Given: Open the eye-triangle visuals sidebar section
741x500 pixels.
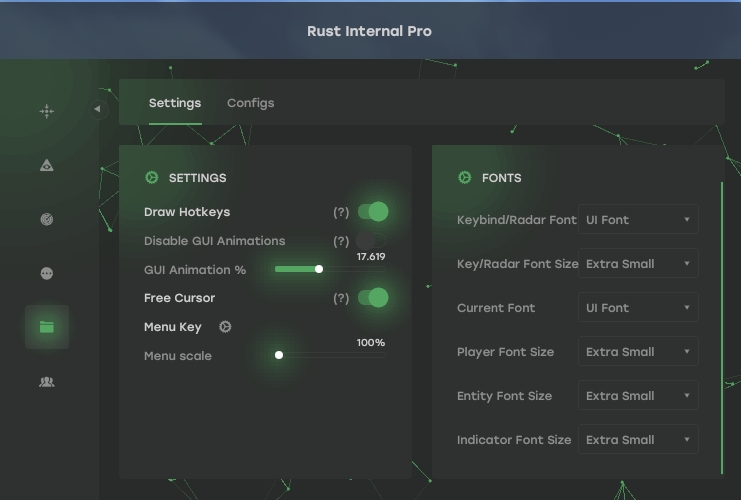Looking at the screenshot, I should [46, 165].
